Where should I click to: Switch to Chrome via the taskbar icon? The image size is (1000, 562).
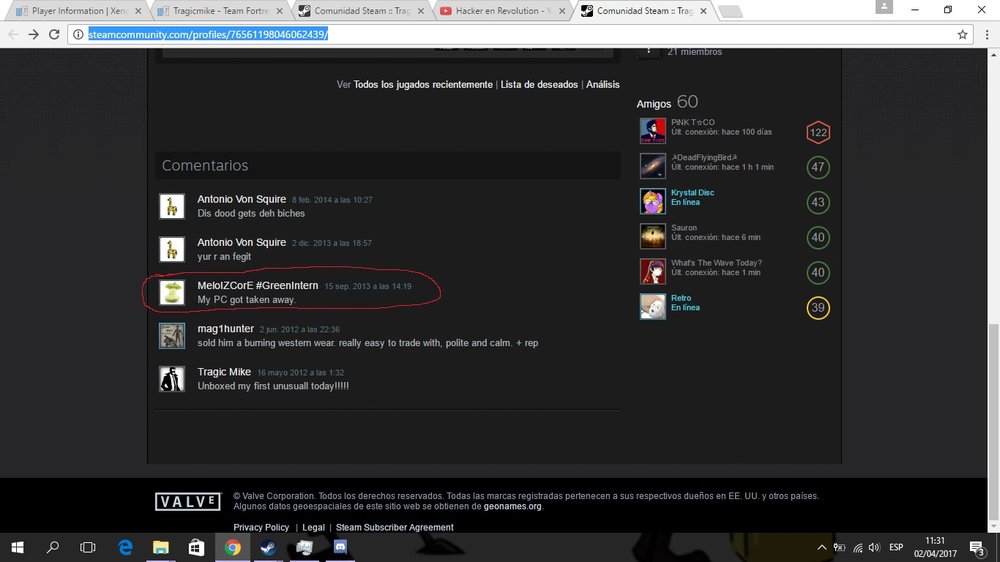click(233, 547)
